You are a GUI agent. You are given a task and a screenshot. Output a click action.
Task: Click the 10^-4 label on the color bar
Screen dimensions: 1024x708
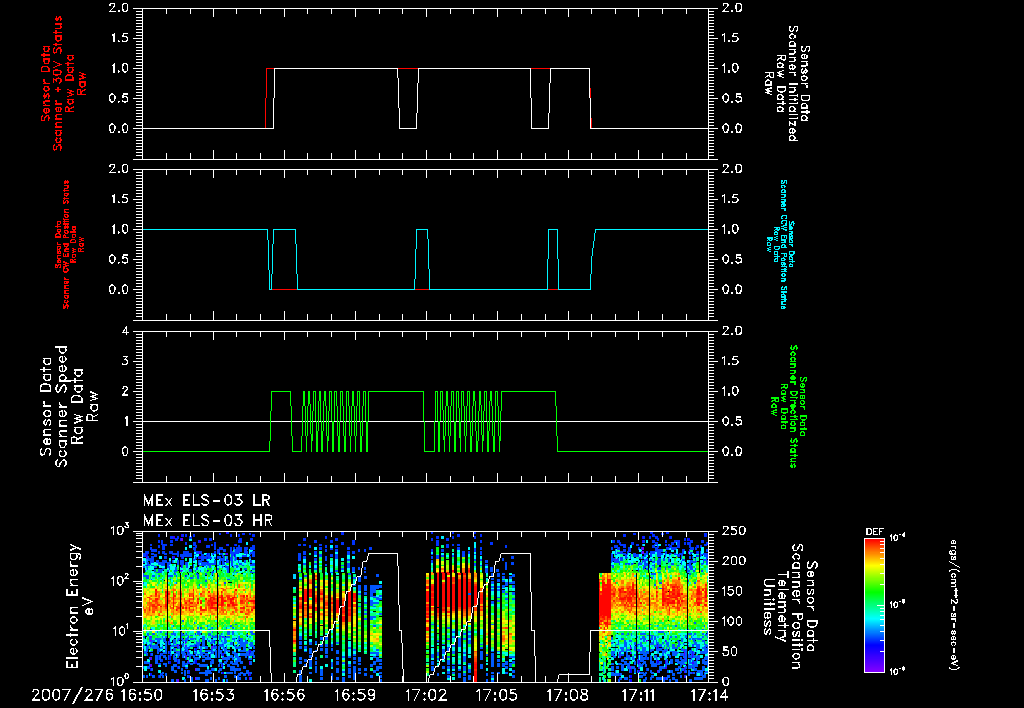898,537
